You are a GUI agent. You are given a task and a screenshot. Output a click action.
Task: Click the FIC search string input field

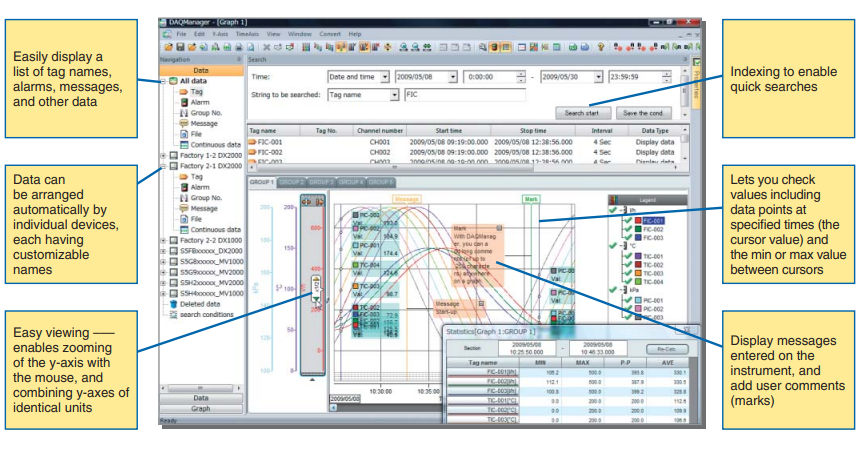(465, 95)
